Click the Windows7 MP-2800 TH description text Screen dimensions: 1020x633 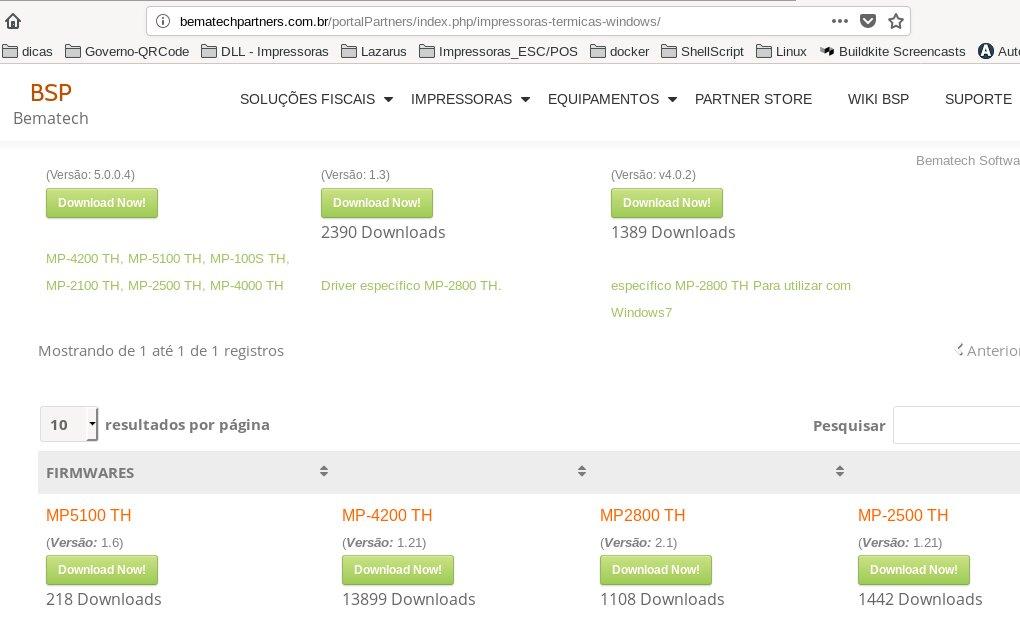coord(731,299)
